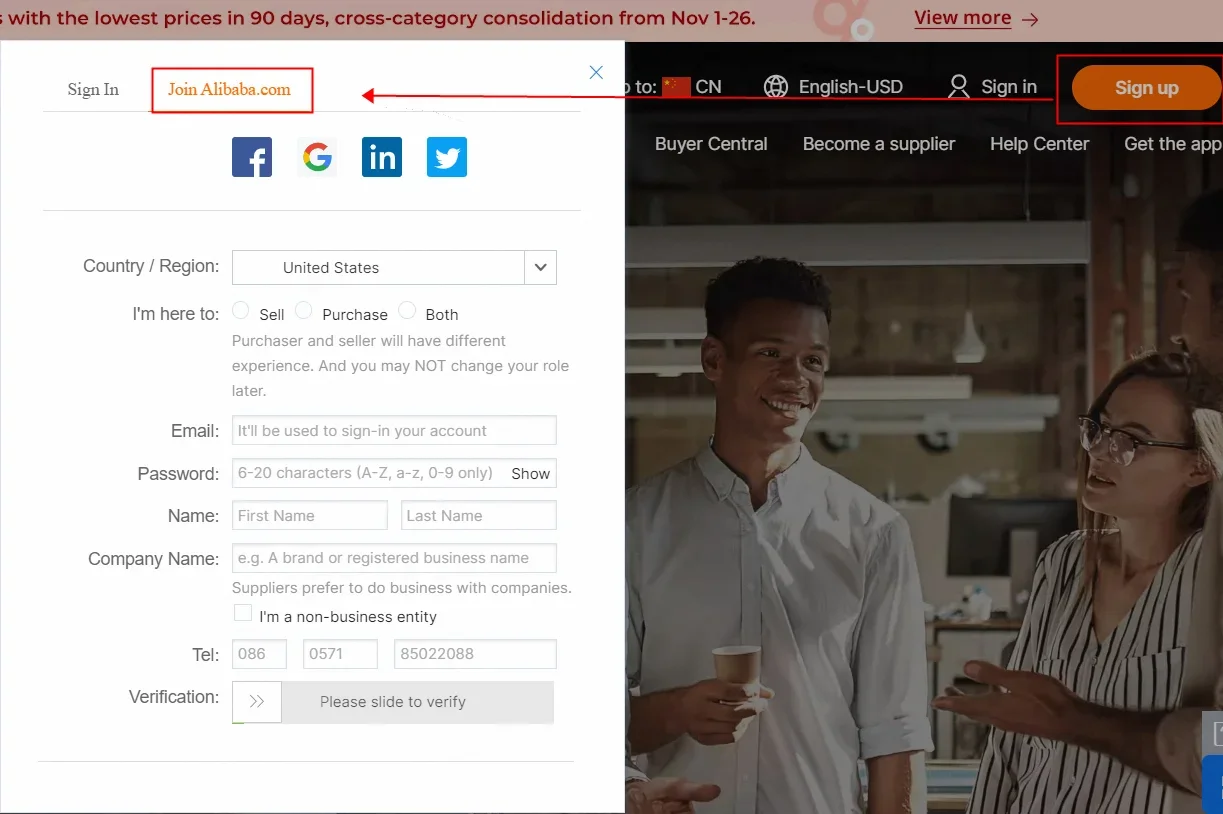Check I'm a non-business entity
Image resolution: width=1223 pixels, height=814 pixels.
click(242, 612)
